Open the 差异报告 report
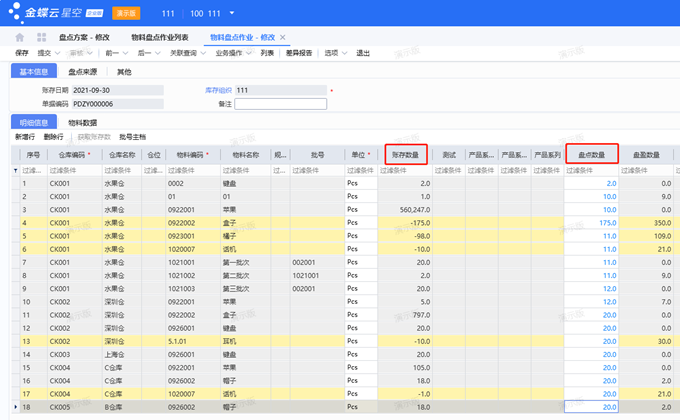This screenshot has width=680, height=420. click(x=298, y=53)
